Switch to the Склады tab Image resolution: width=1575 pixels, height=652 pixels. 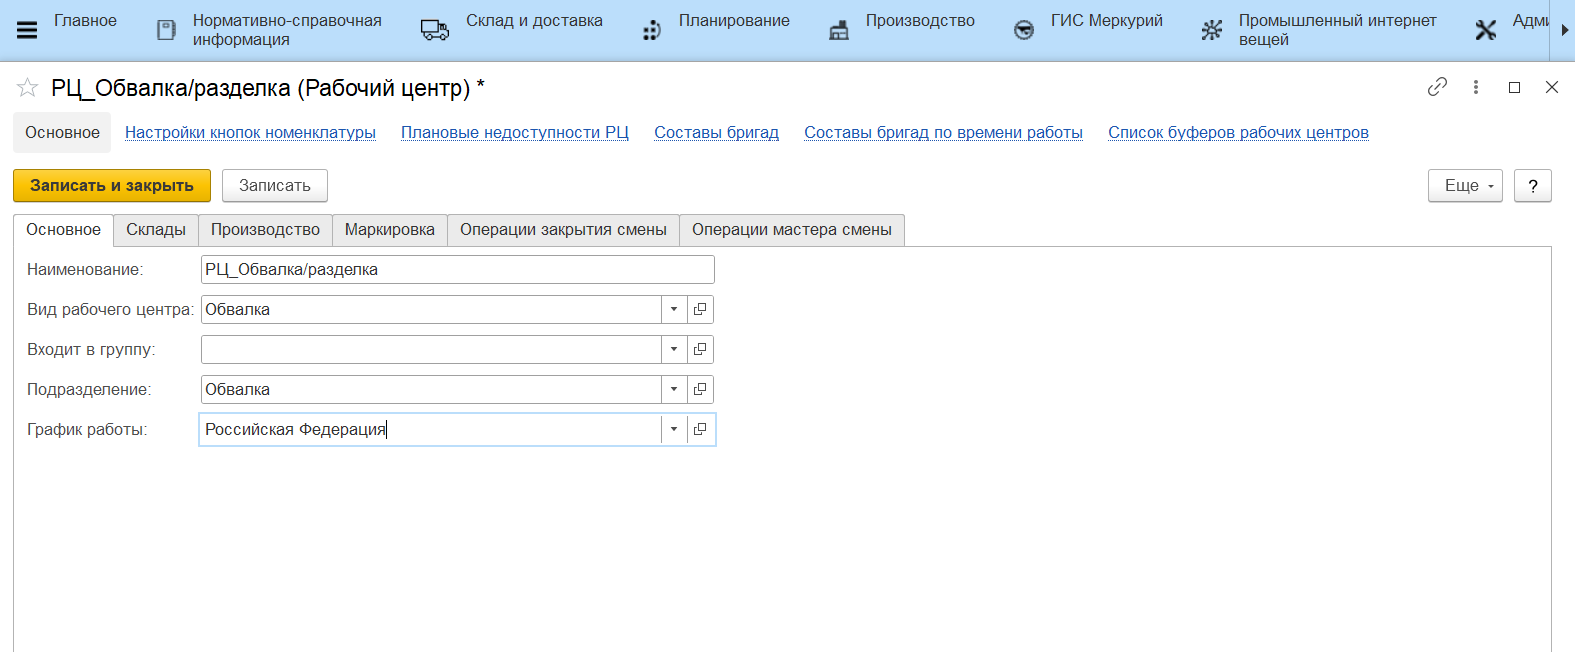pos(156,229)
